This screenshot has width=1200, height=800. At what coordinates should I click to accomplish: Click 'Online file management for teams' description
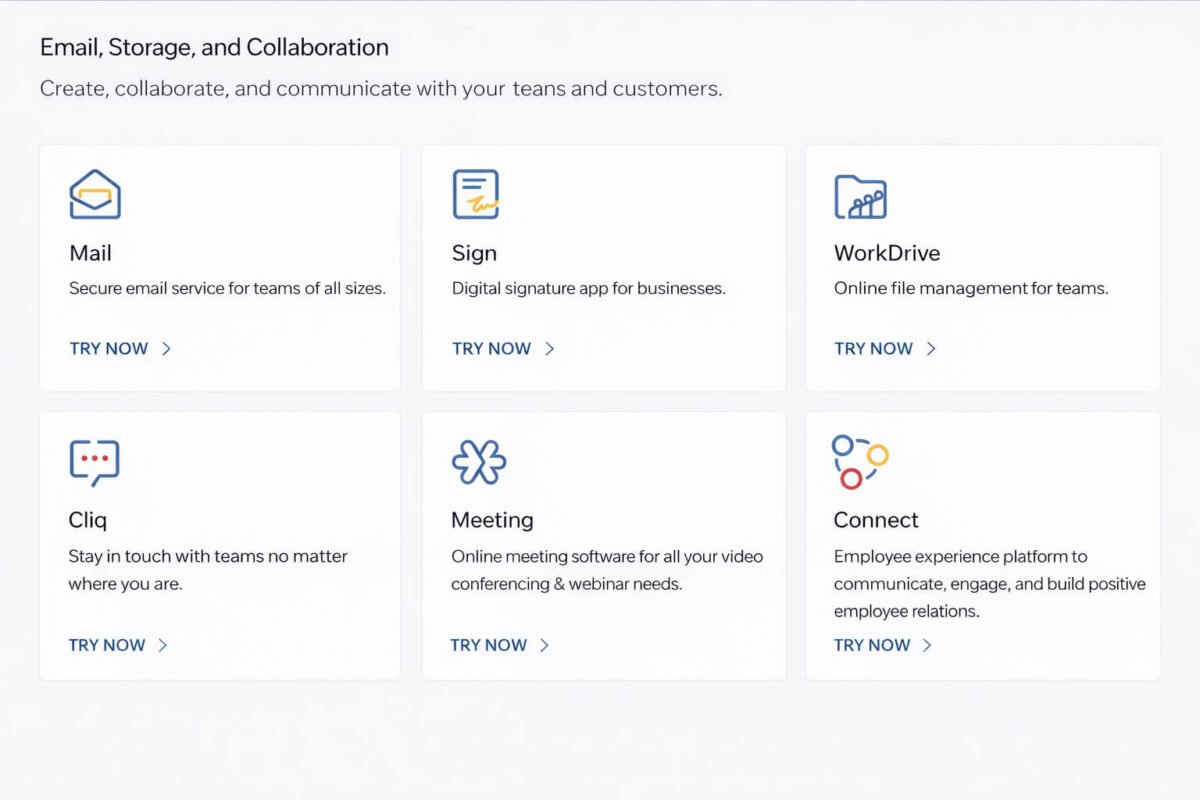[971, 288]
